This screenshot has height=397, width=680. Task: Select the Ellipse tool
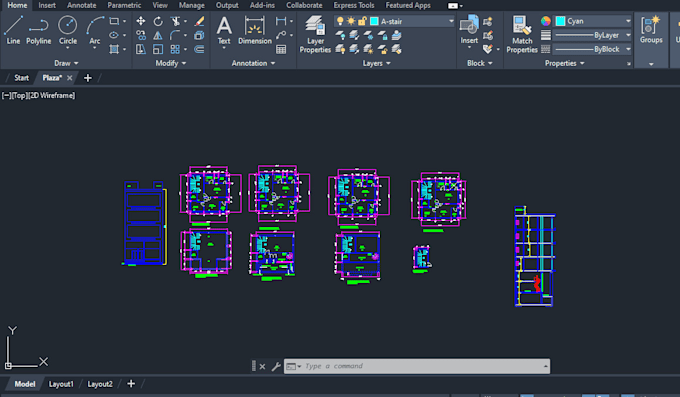114,35
